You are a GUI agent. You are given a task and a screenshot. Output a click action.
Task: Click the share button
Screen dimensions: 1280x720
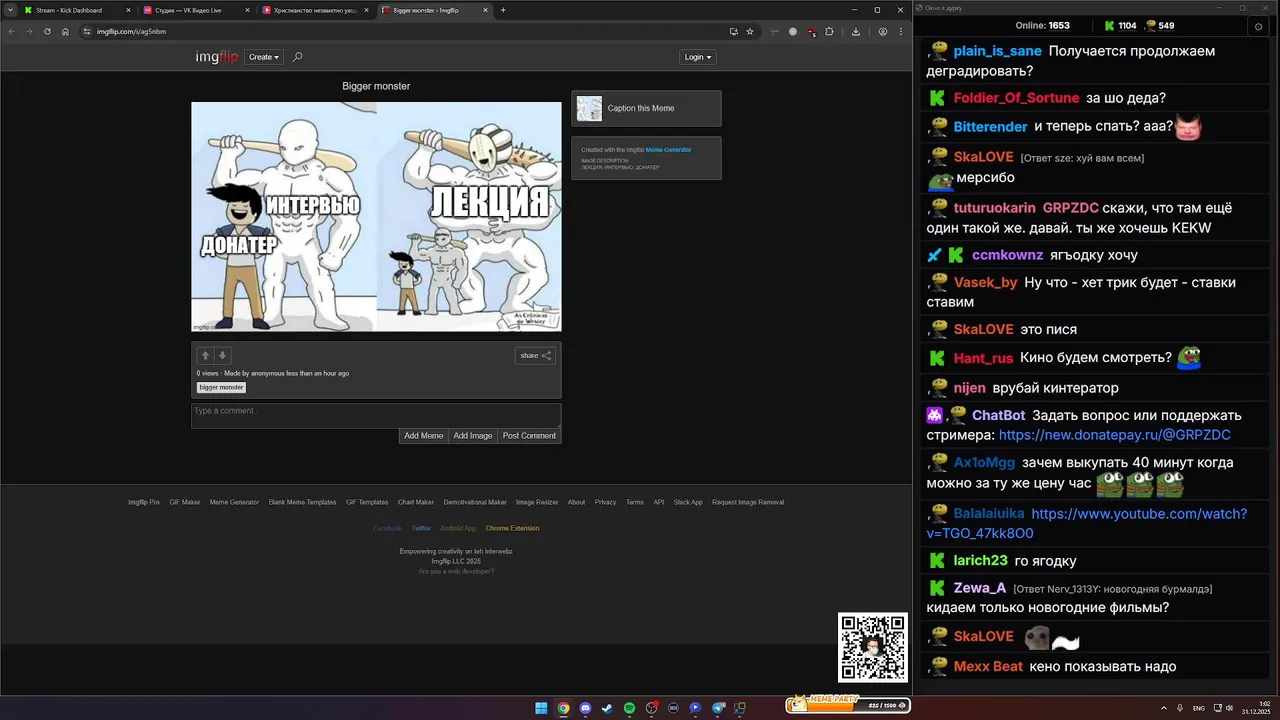pyautogui.click(x=535, y=355)
